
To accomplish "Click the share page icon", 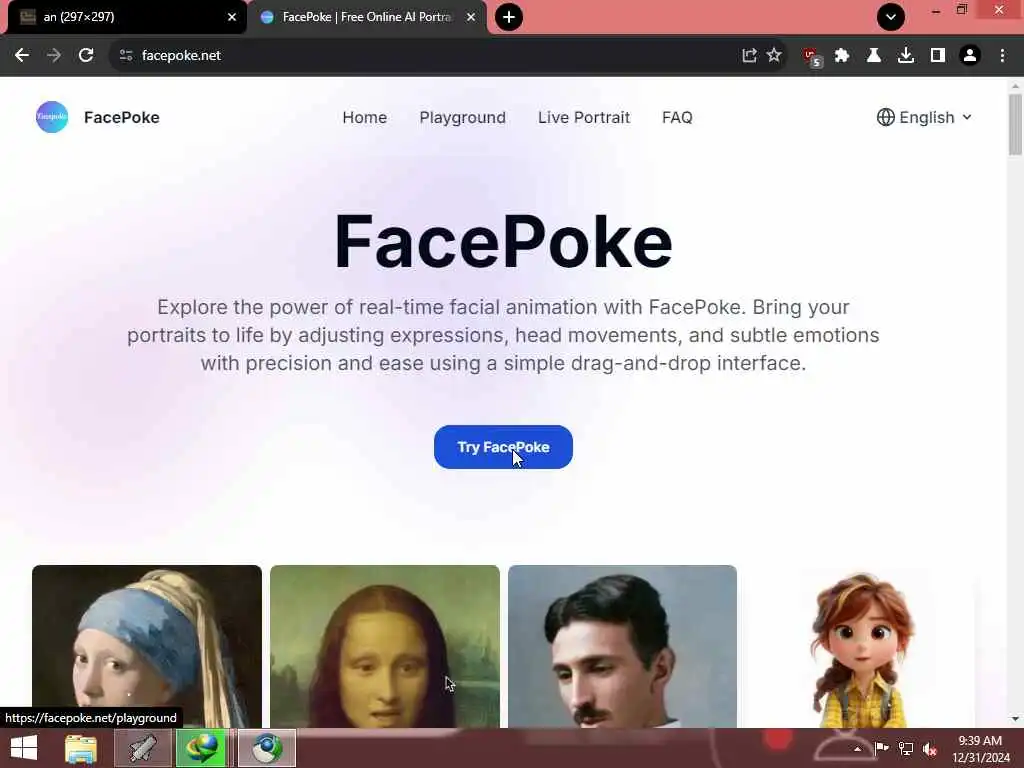I will [749, 56].
